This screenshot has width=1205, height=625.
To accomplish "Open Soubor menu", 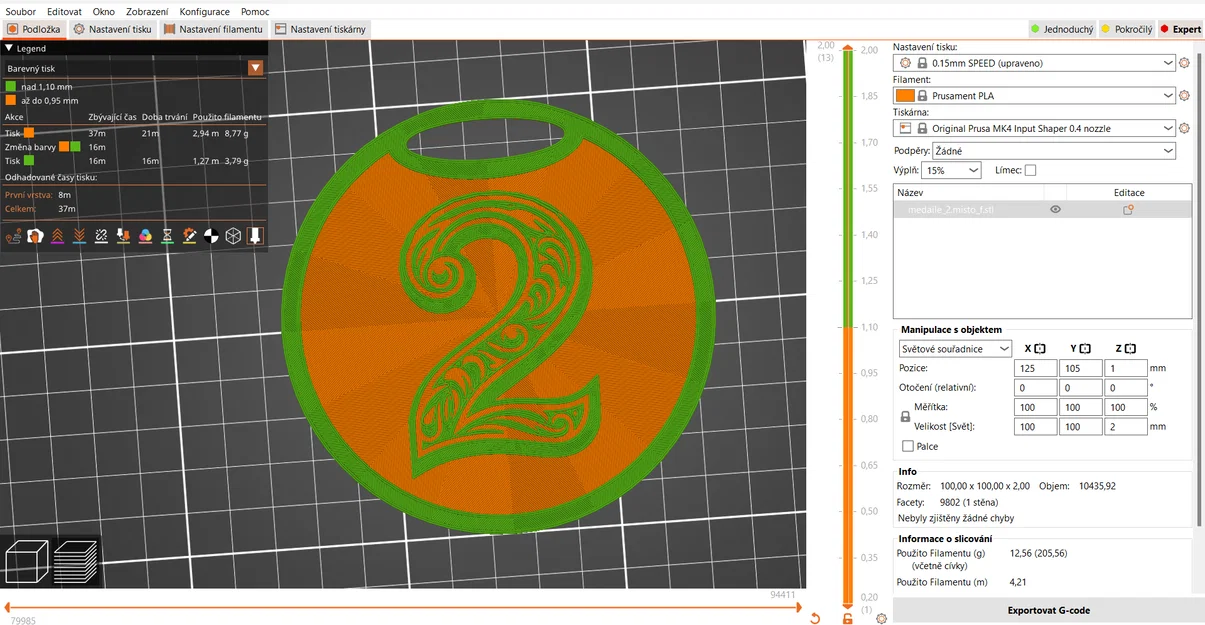I will (x=20, y=11).
